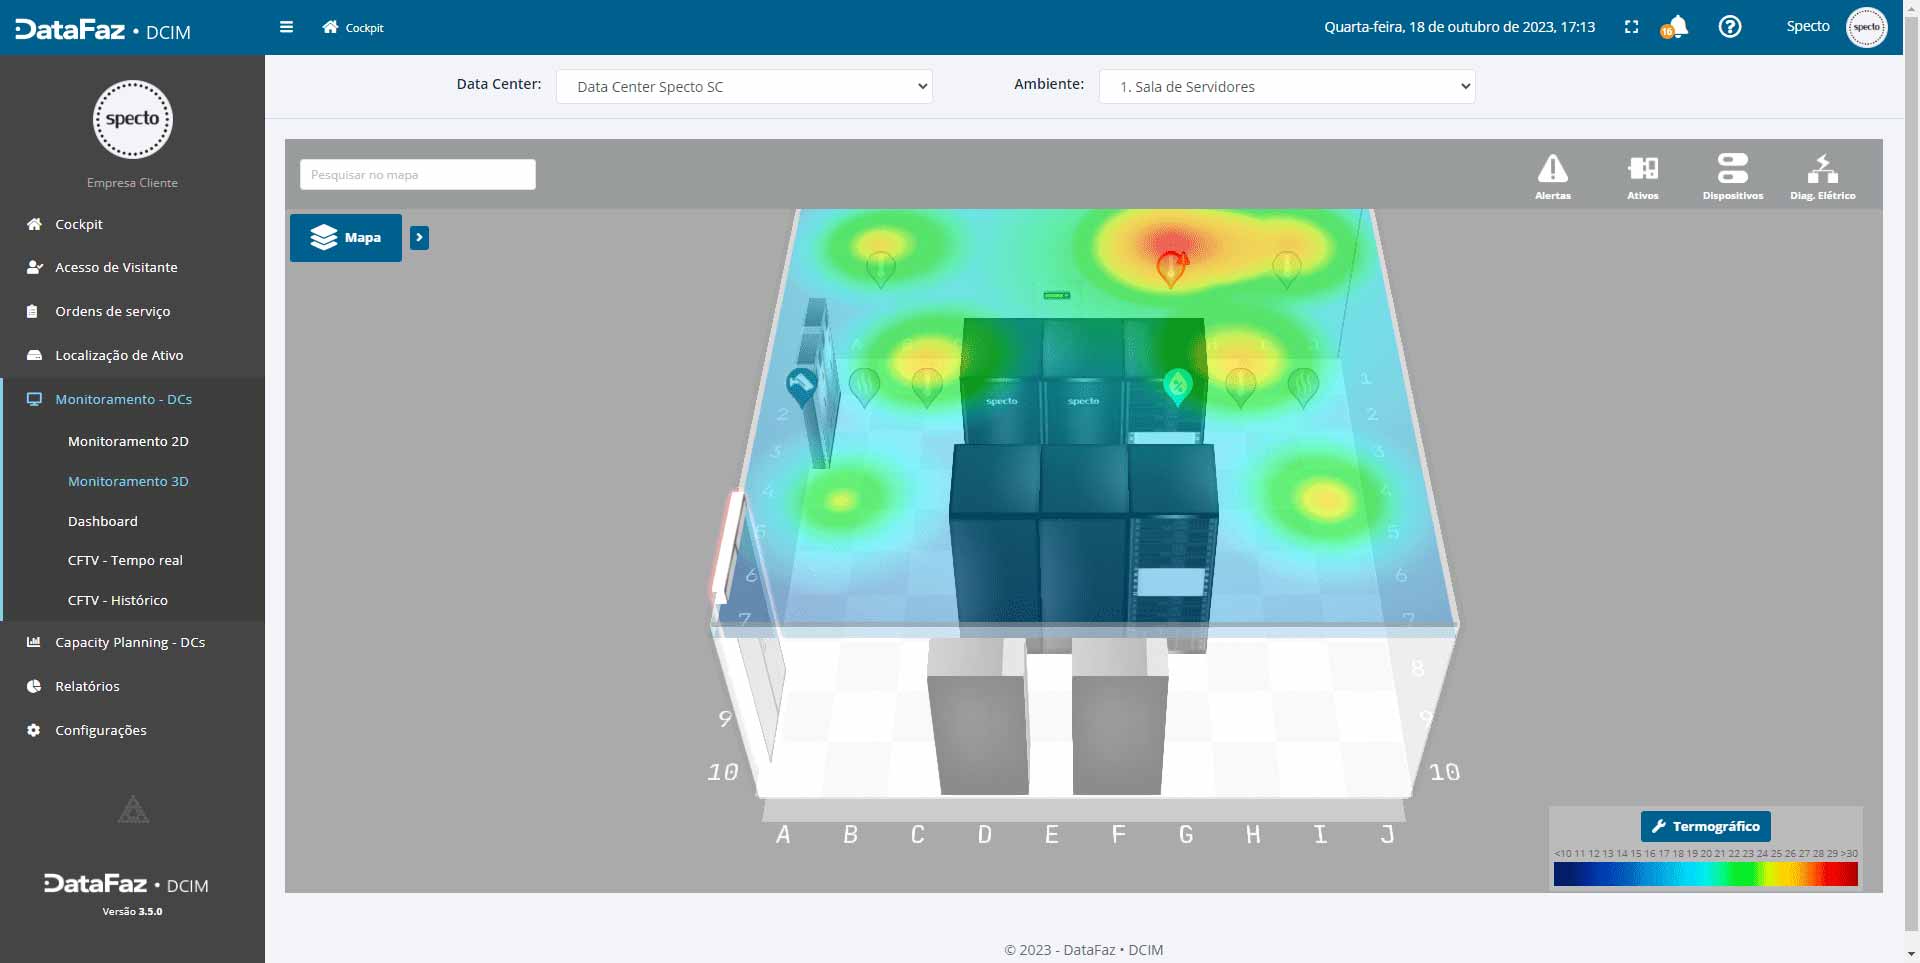1920x963 pixels.
Task: Click the thermographic color scale bar
Action: 1705,874
